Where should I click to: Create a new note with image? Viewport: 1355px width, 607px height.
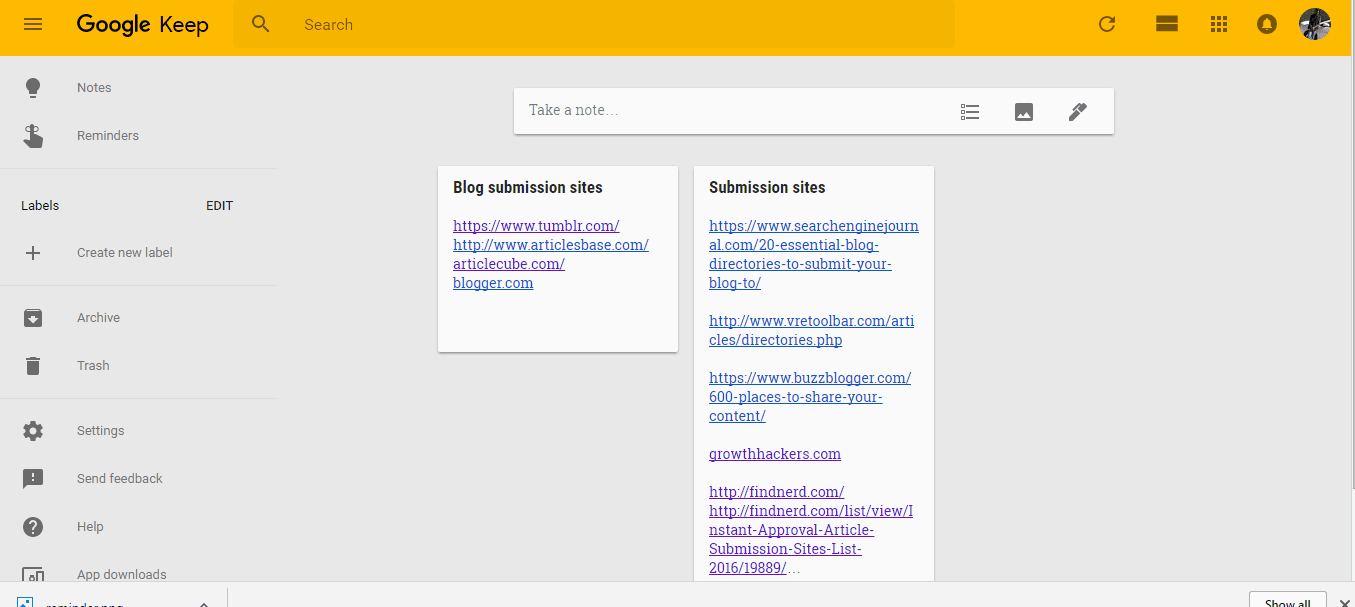1023,112
